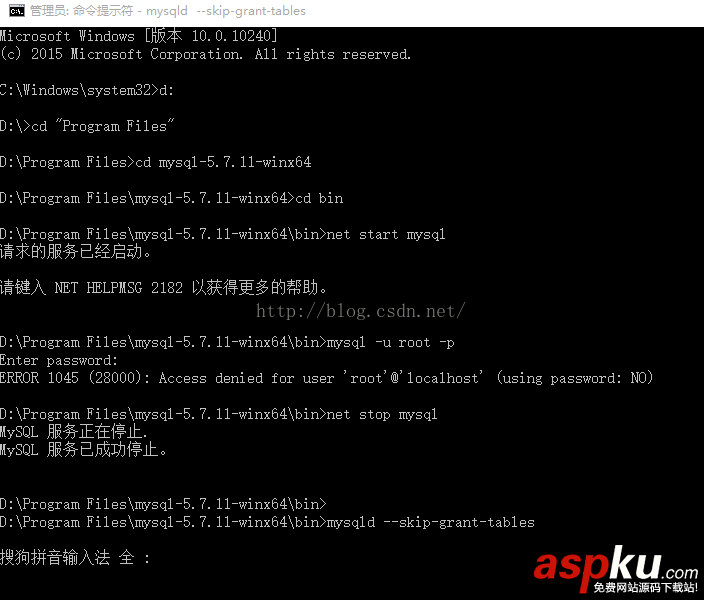This screenshot has height=600, width=704.
Task: Click the NET HELPMSG 2182 help line
Action: pyautogui.click(x=163, y=287)
